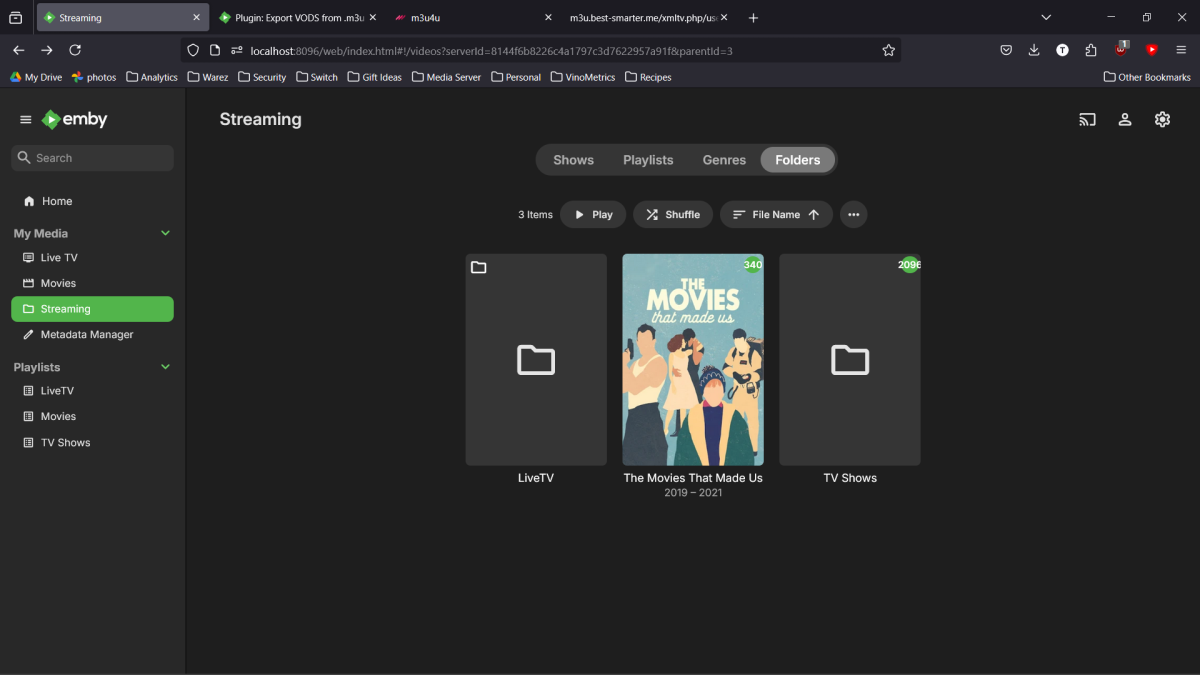Click the Movies library icon under My Media
Screen dimensions: 1200x675
[28, 284]
